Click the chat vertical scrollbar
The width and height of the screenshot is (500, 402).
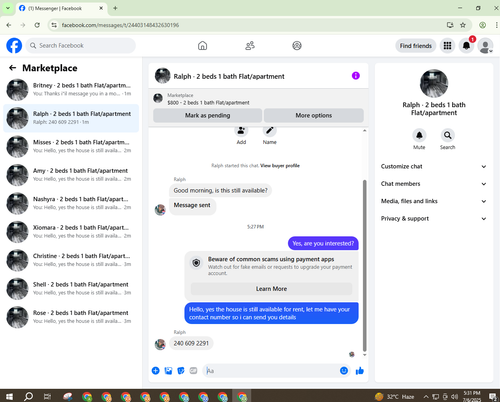point(364,265)
